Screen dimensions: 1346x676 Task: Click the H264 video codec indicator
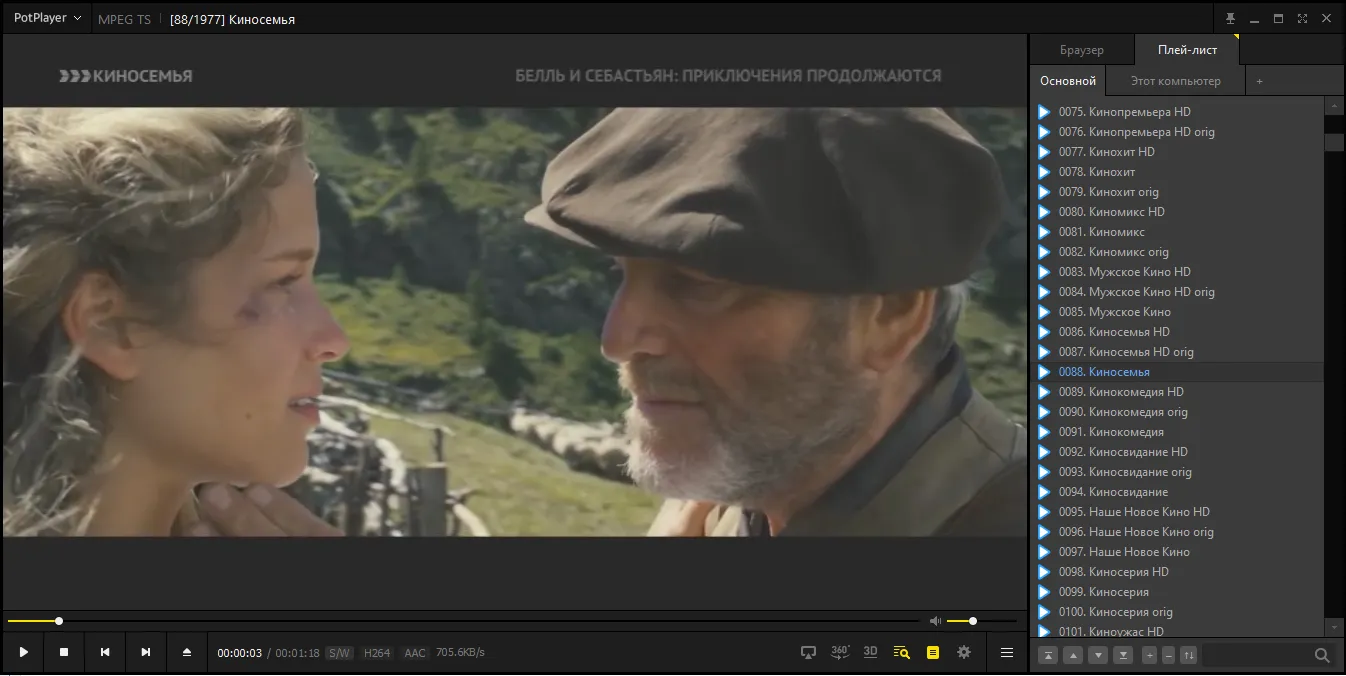click(377, 653)
